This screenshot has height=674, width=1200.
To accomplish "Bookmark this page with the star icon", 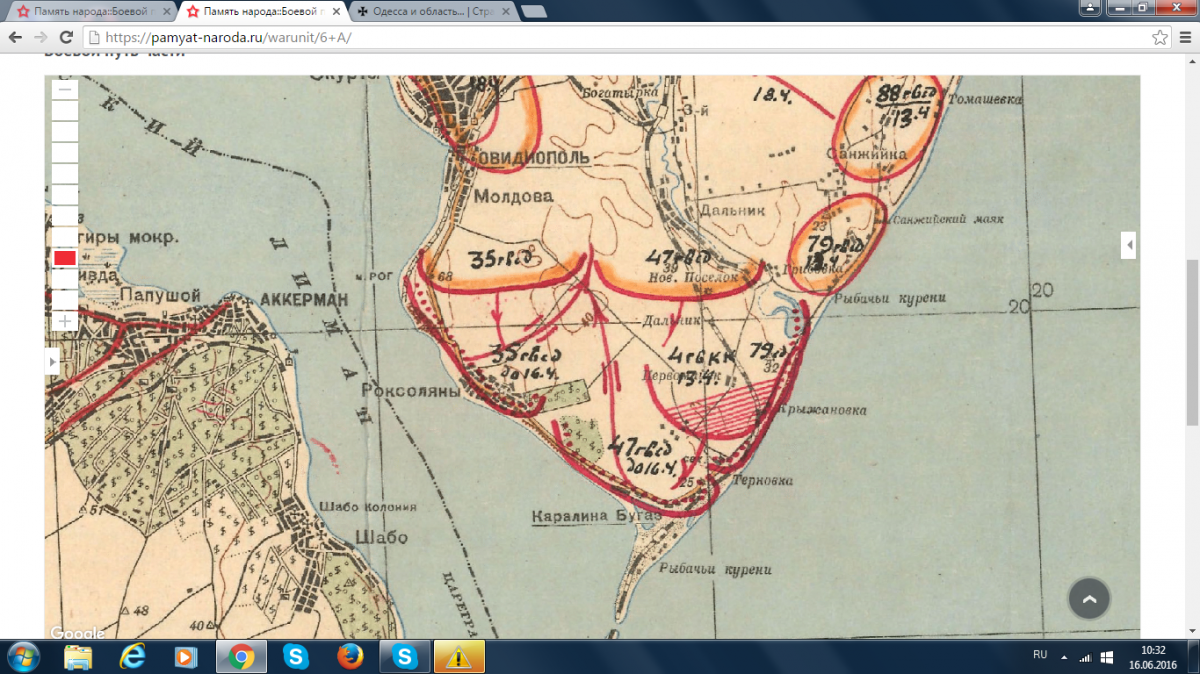I will pyautogui.click(x=1159, y=37).
